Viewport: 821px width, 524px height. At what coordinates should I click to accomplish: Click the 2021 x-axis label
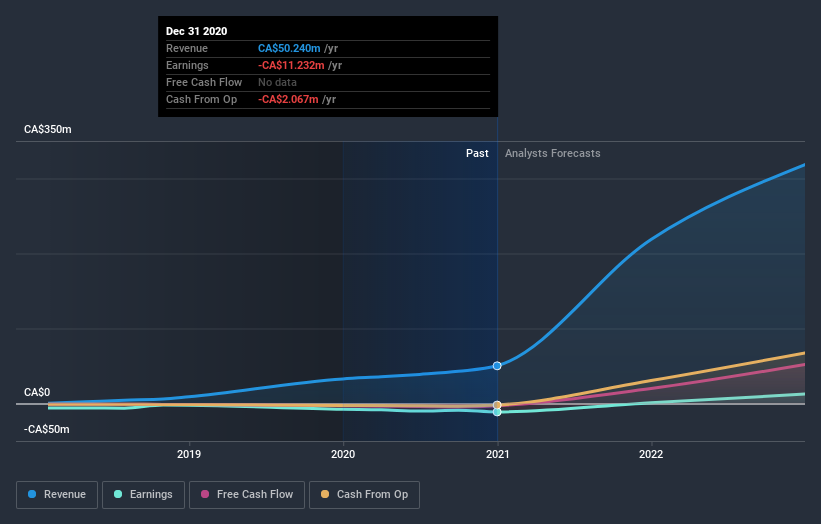pyautogui.click(x=497, y=454)
